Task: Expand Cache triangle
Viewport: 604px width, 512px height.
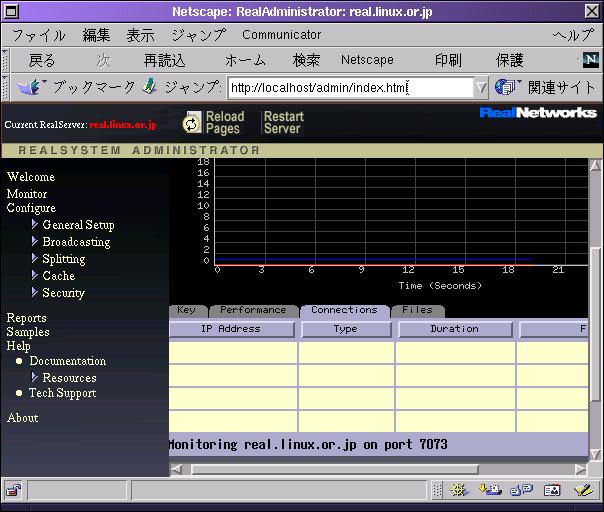Action: tap(35, 275)
